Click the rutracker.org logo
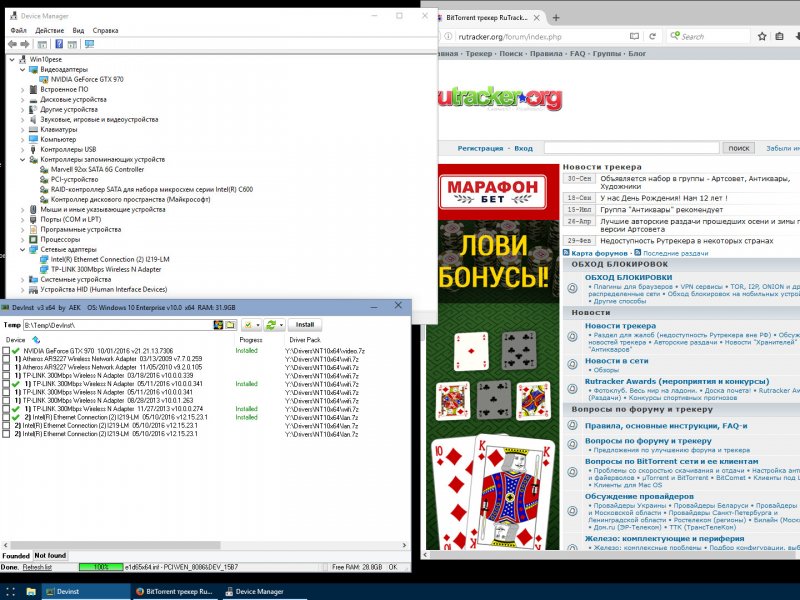The height and width of the screenshot is (600, 800). pos(500,98)
